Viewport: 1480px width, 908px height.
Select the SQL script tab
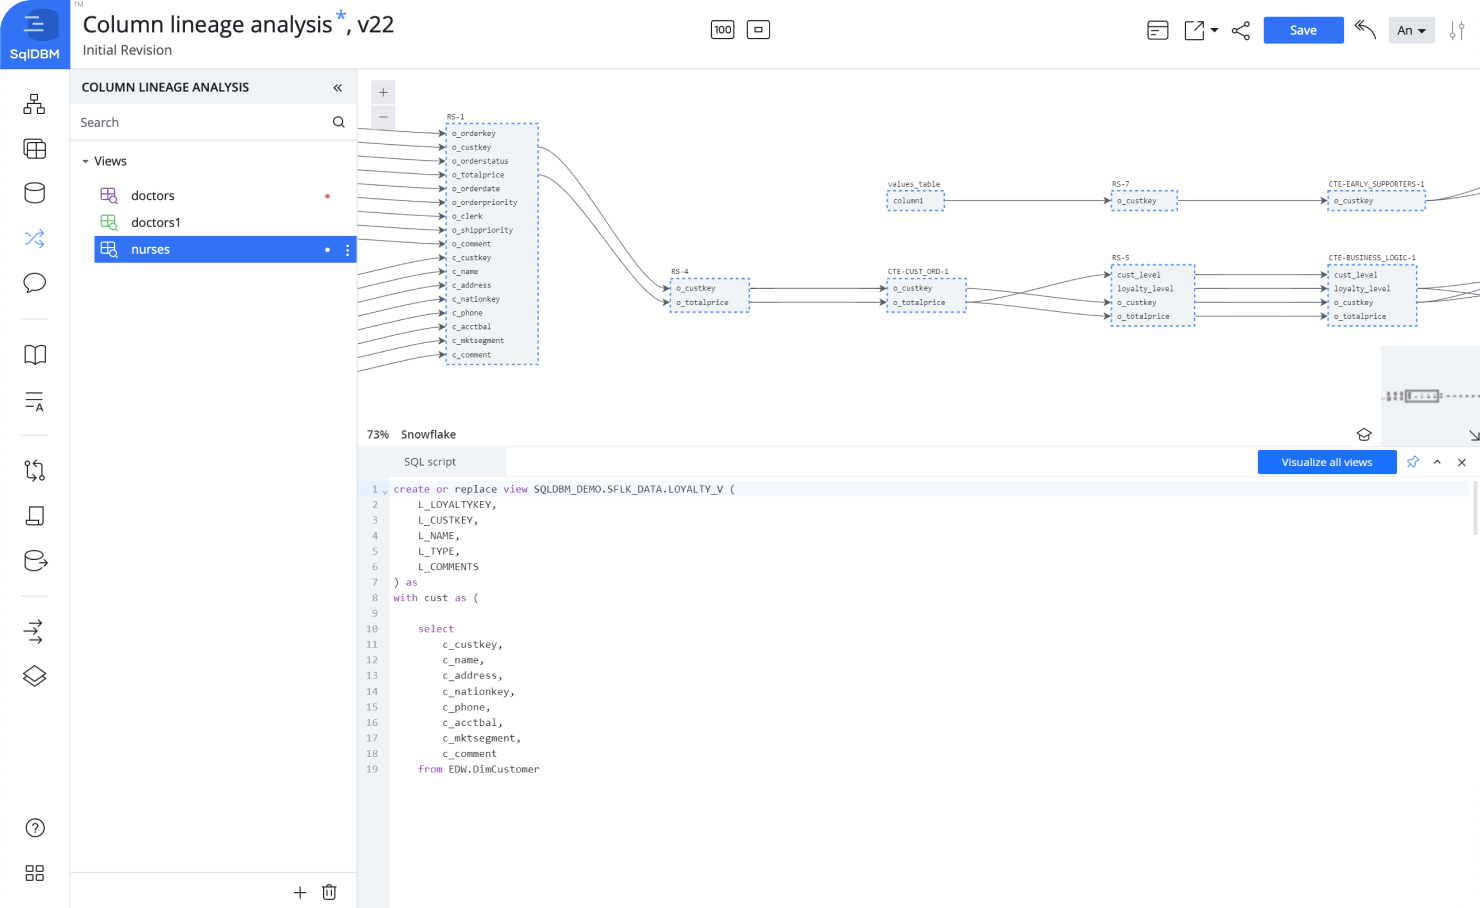click(x=430, y=462)
